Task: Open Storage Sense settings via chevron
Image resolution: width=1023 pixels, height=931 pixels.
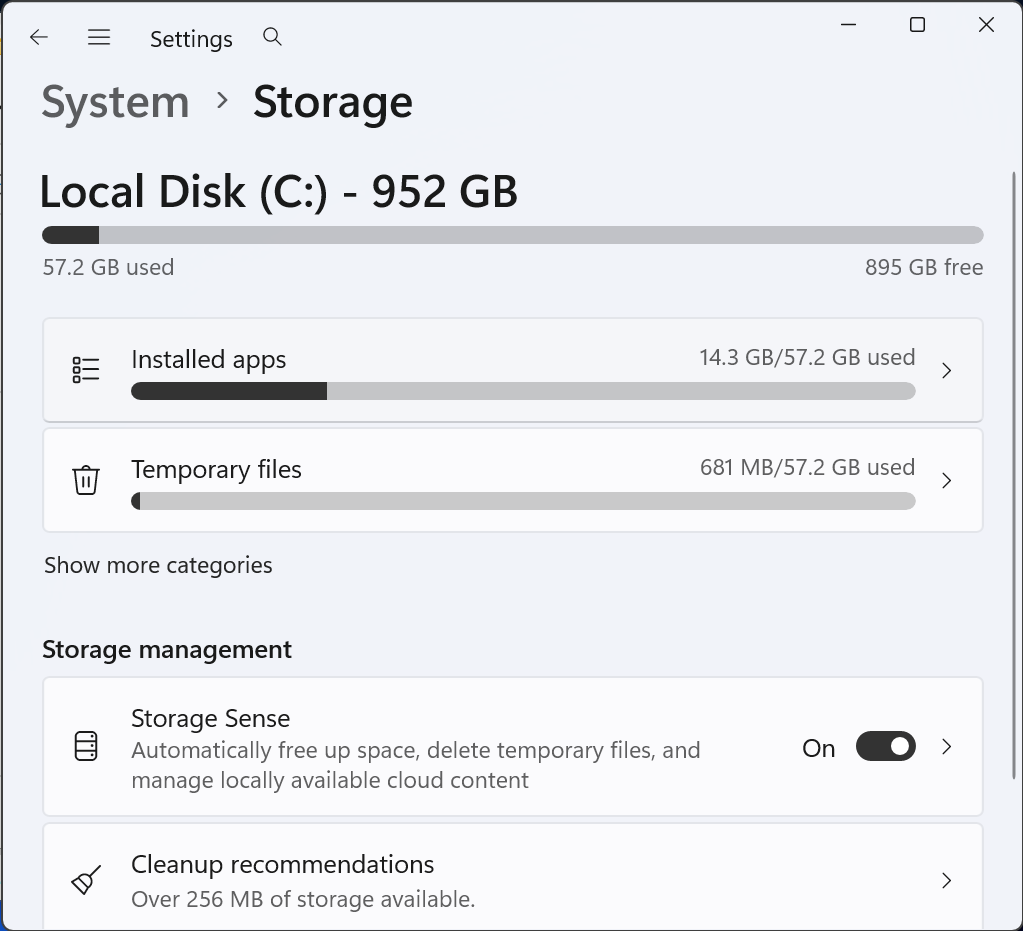Action: [x=946, y=747]
